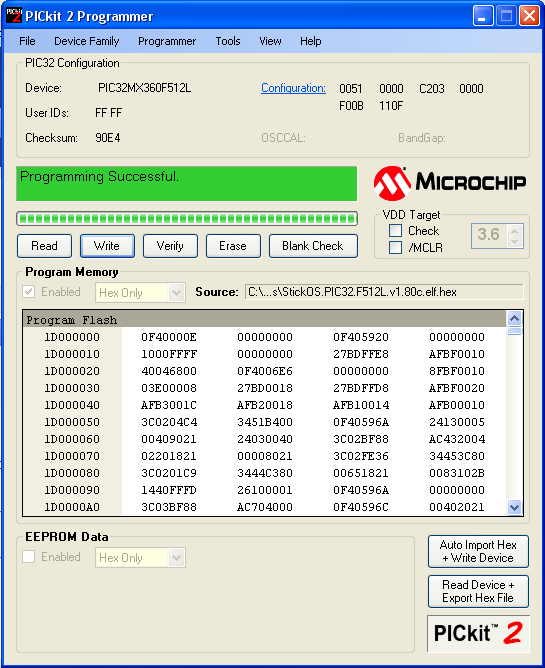
Task: Click the Program Flash scrollbar thumb
Action: pos(514,331)
